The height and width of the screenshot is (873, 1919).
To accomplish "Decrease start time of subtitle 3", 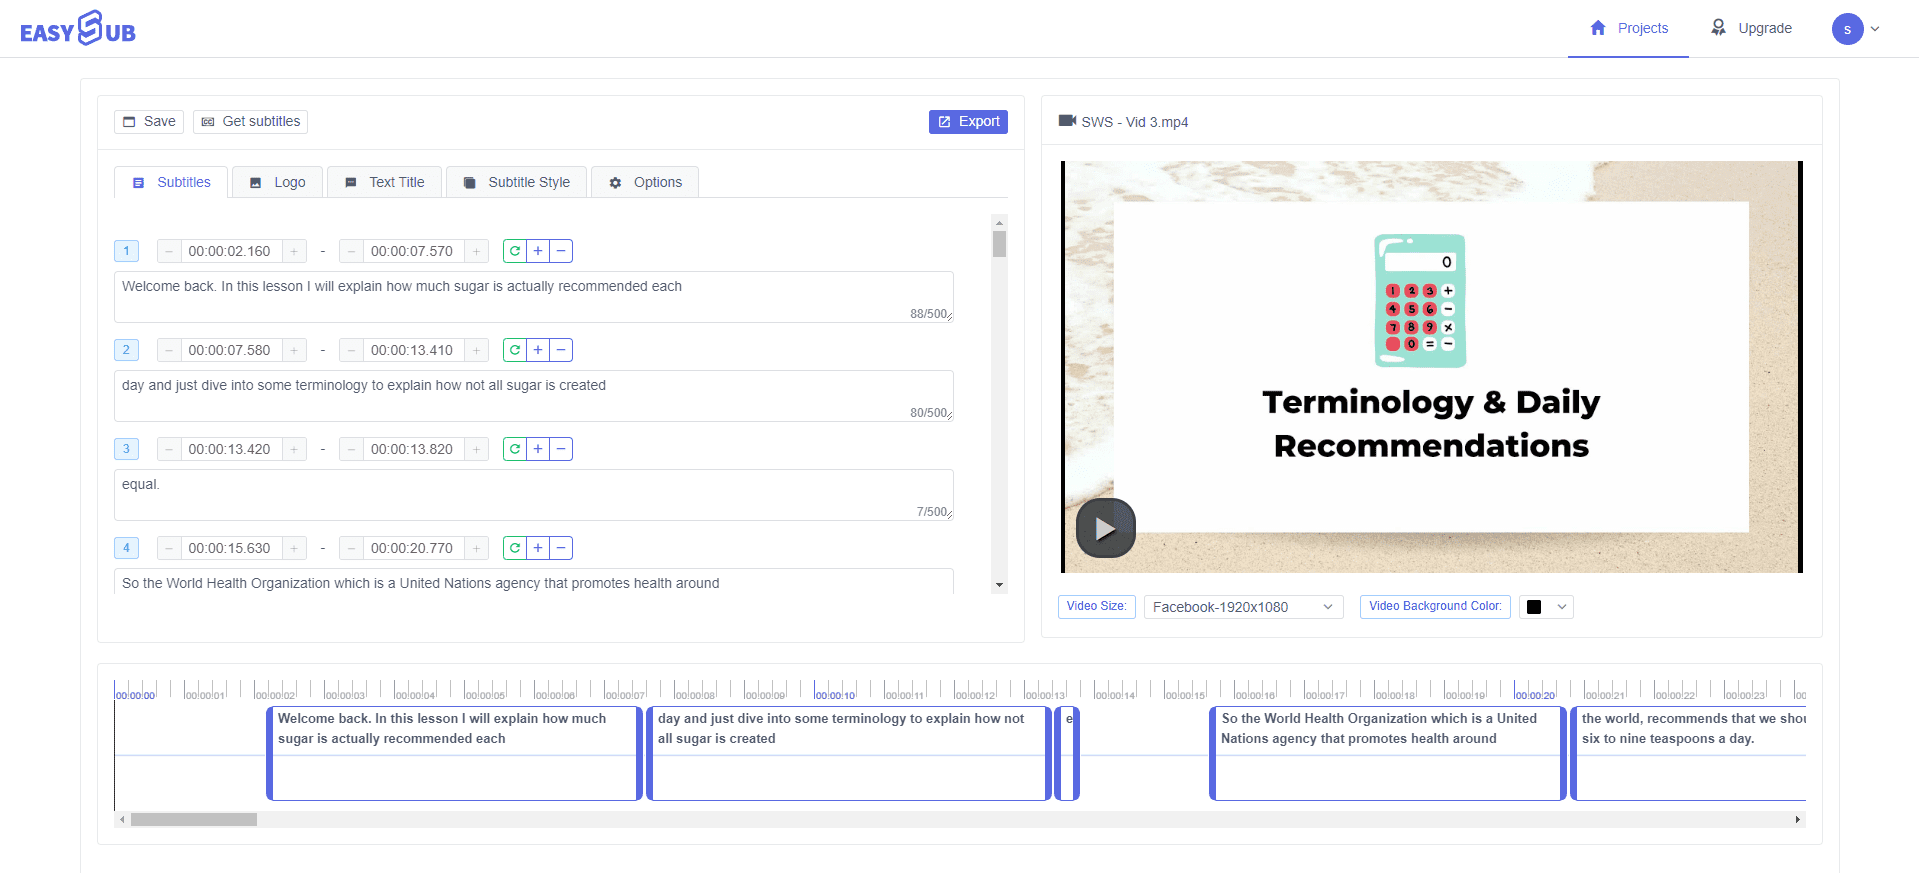I will click(169, 449).
